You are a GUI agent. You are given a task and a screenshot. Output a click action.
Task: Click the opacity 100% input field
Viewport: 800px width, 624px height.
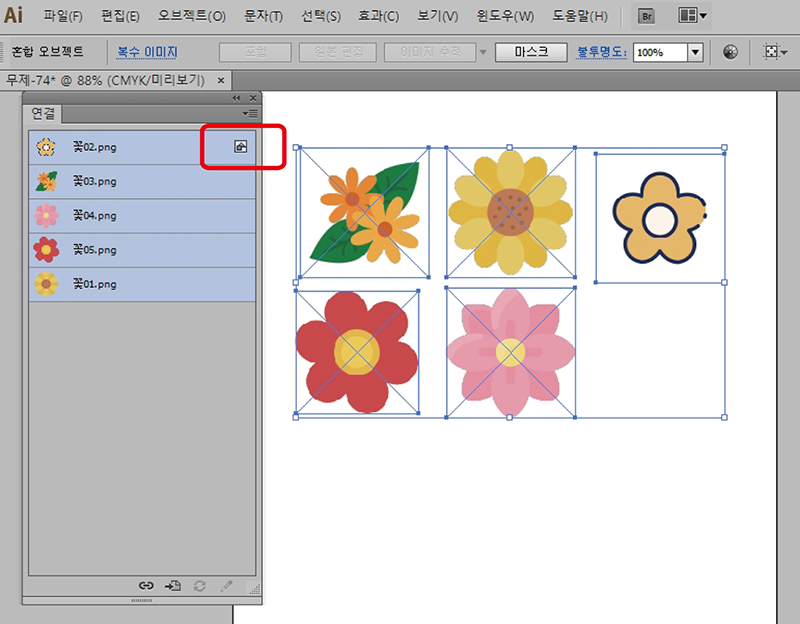(x=661, y=52)
